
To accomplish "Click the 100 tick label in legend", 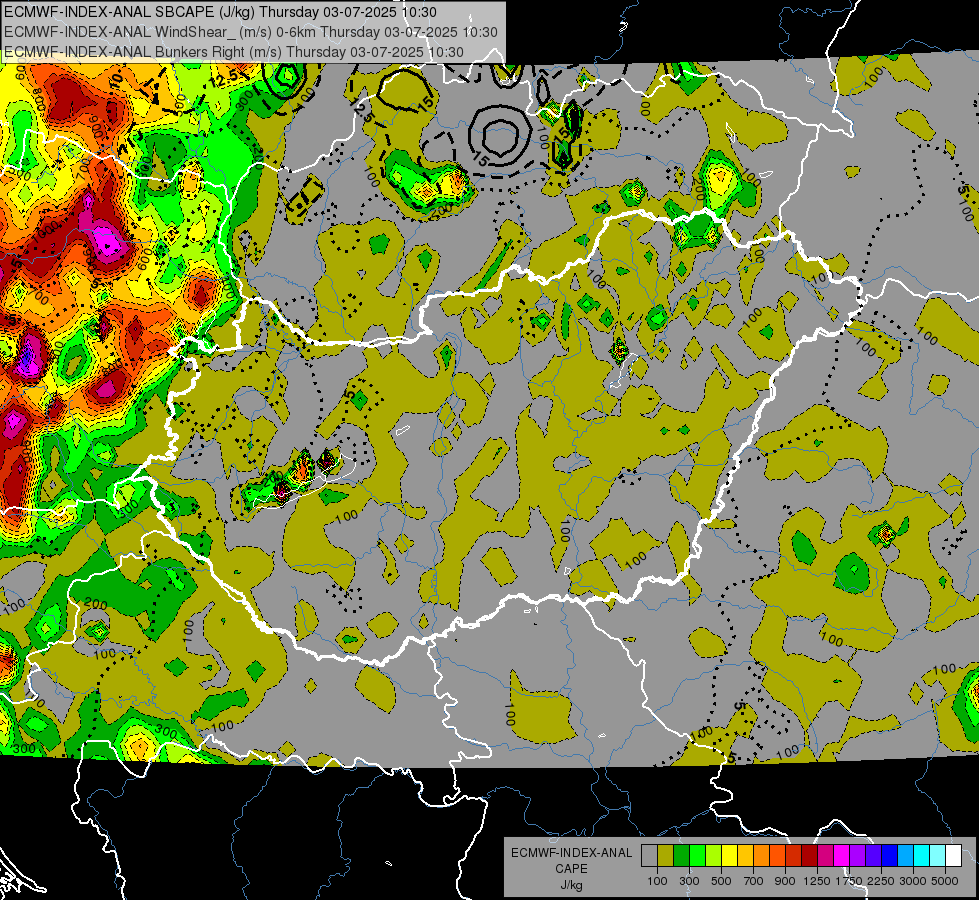I will pos(657,881).
